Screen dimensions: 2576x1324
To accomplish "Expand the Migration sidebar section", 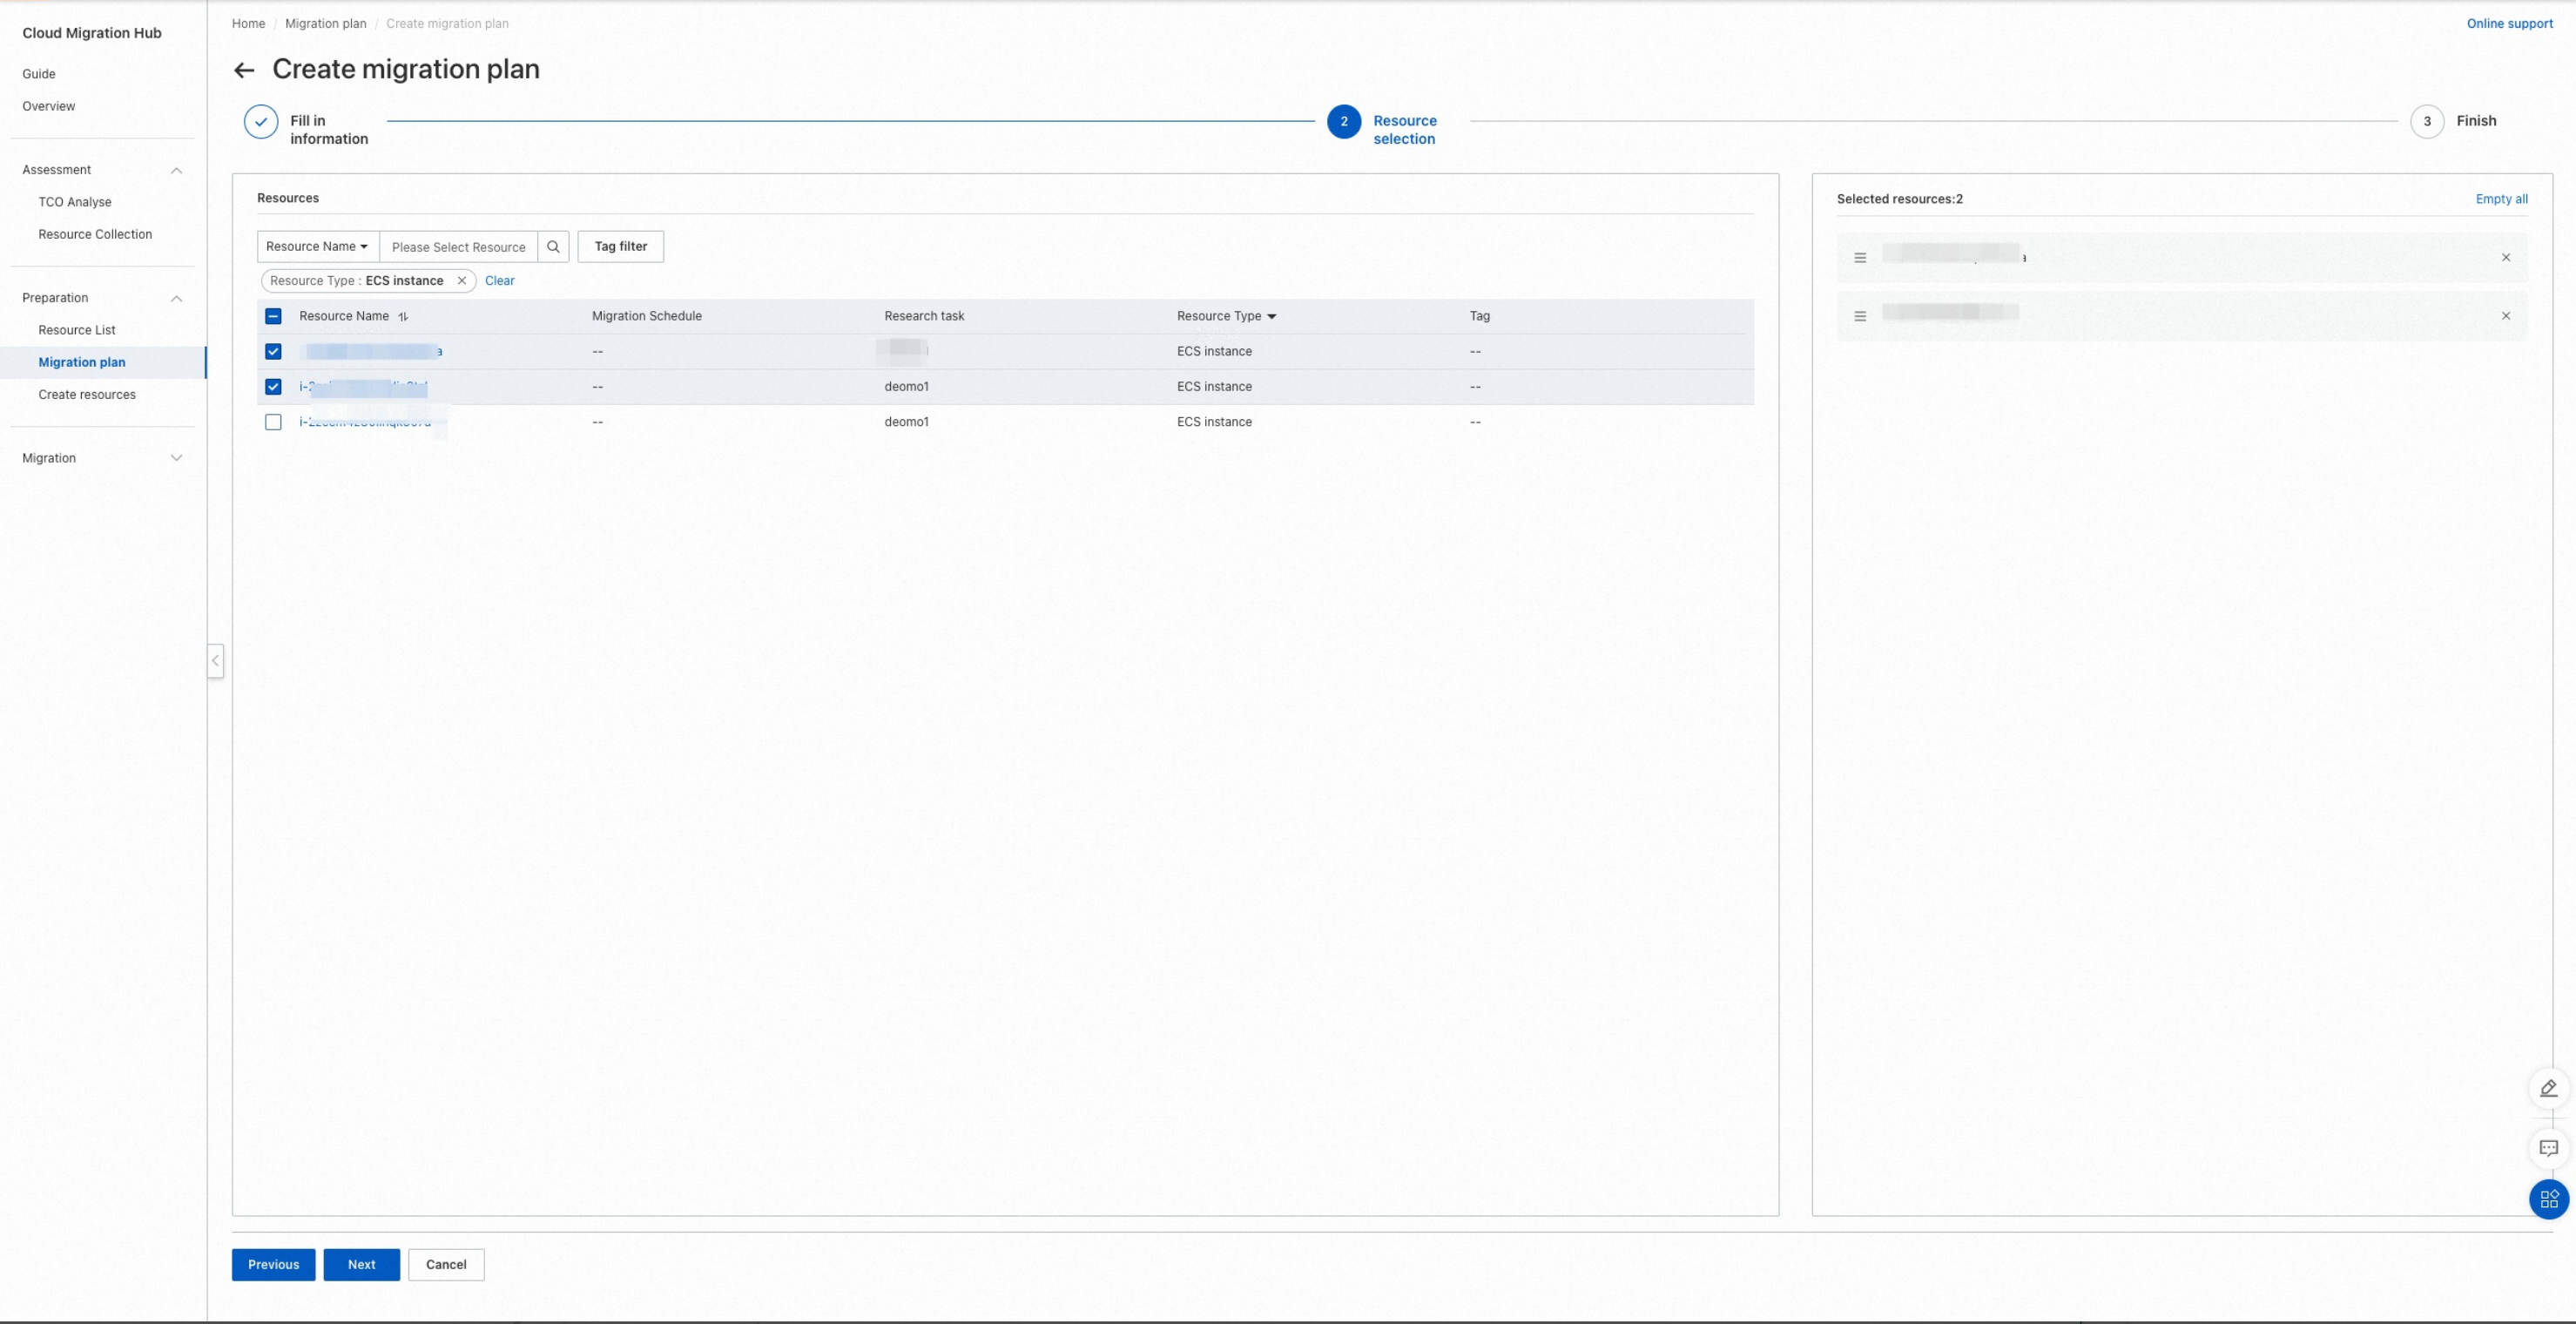I will pos(176,458).
